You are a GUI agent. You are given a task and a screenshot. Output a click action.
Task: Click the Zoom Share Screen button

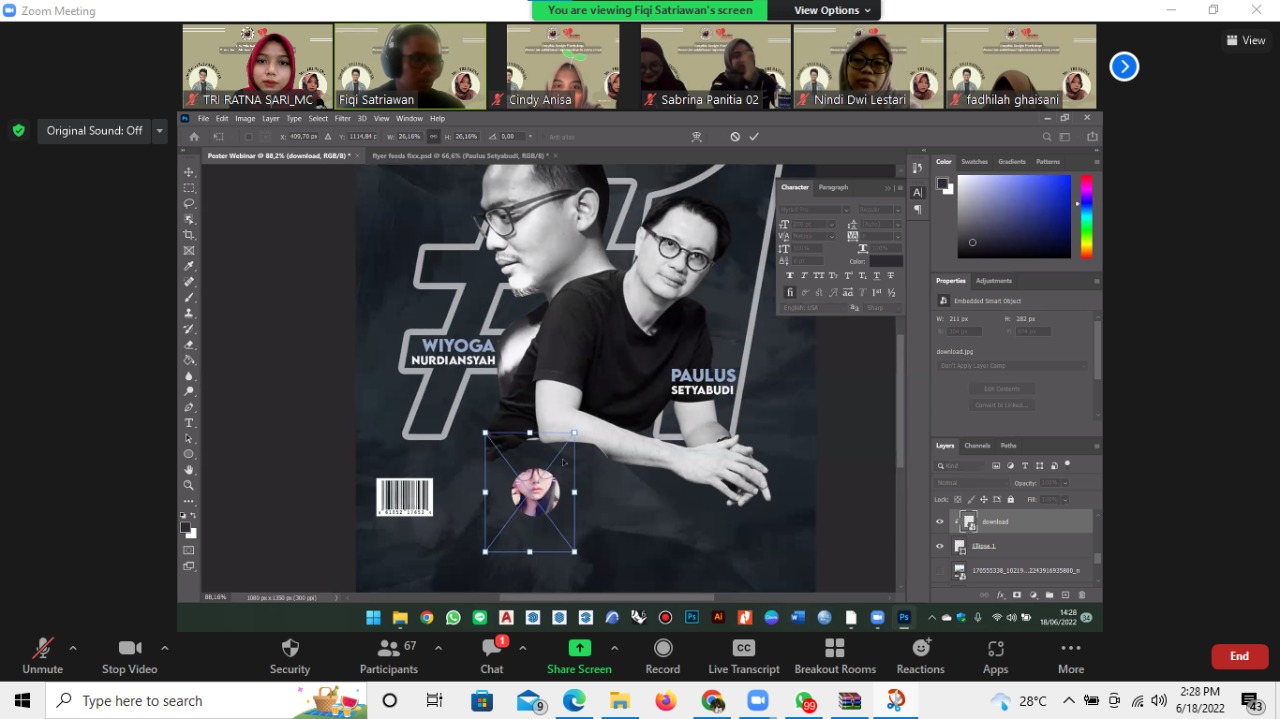(579, 657)
